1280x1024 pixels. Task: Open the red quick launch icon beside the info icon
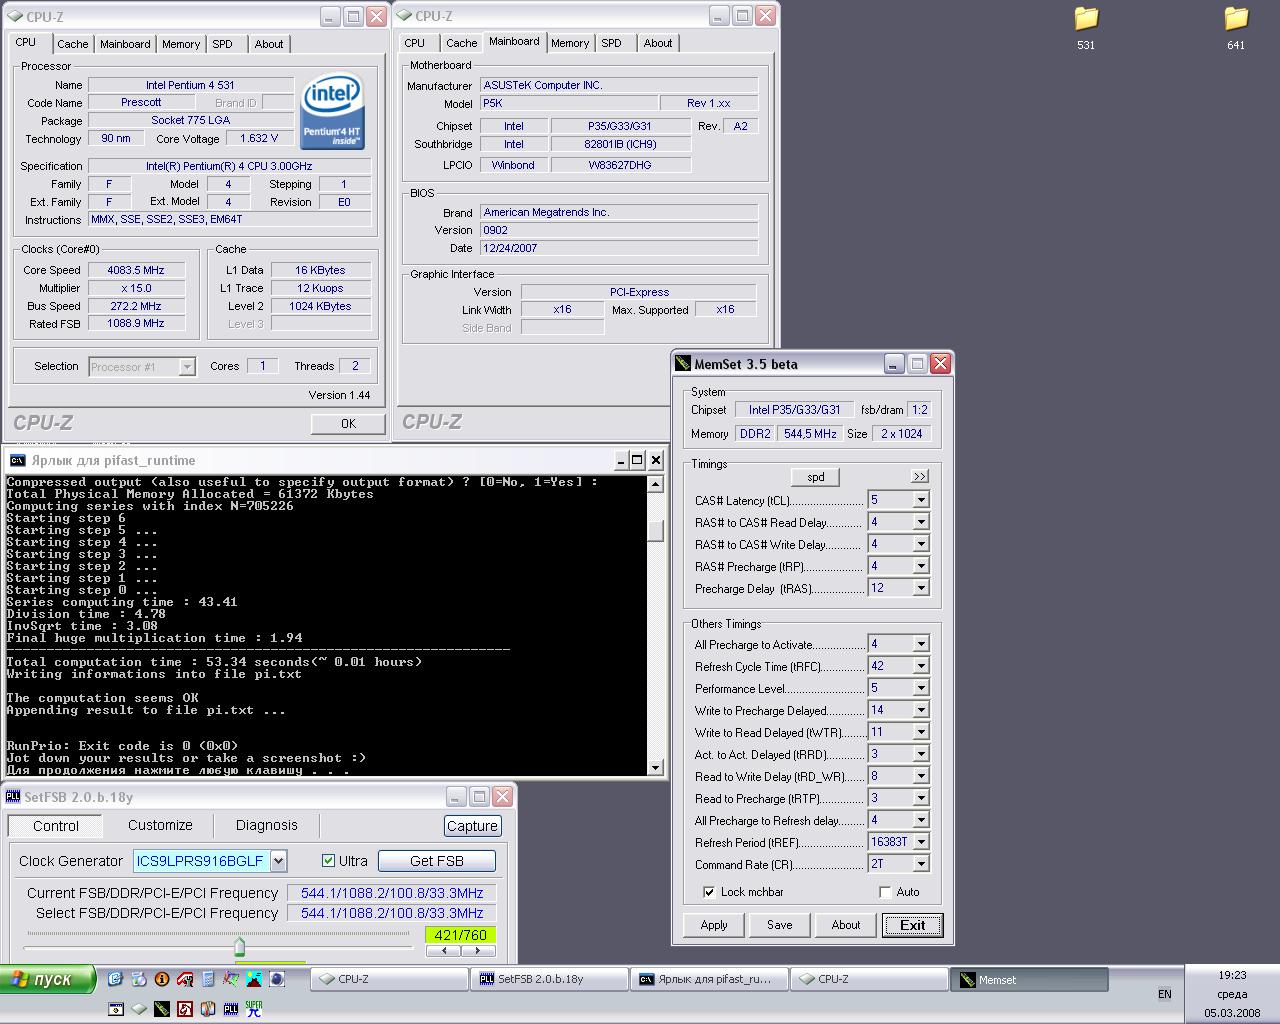pyautogui.click(x=185, y=979)
